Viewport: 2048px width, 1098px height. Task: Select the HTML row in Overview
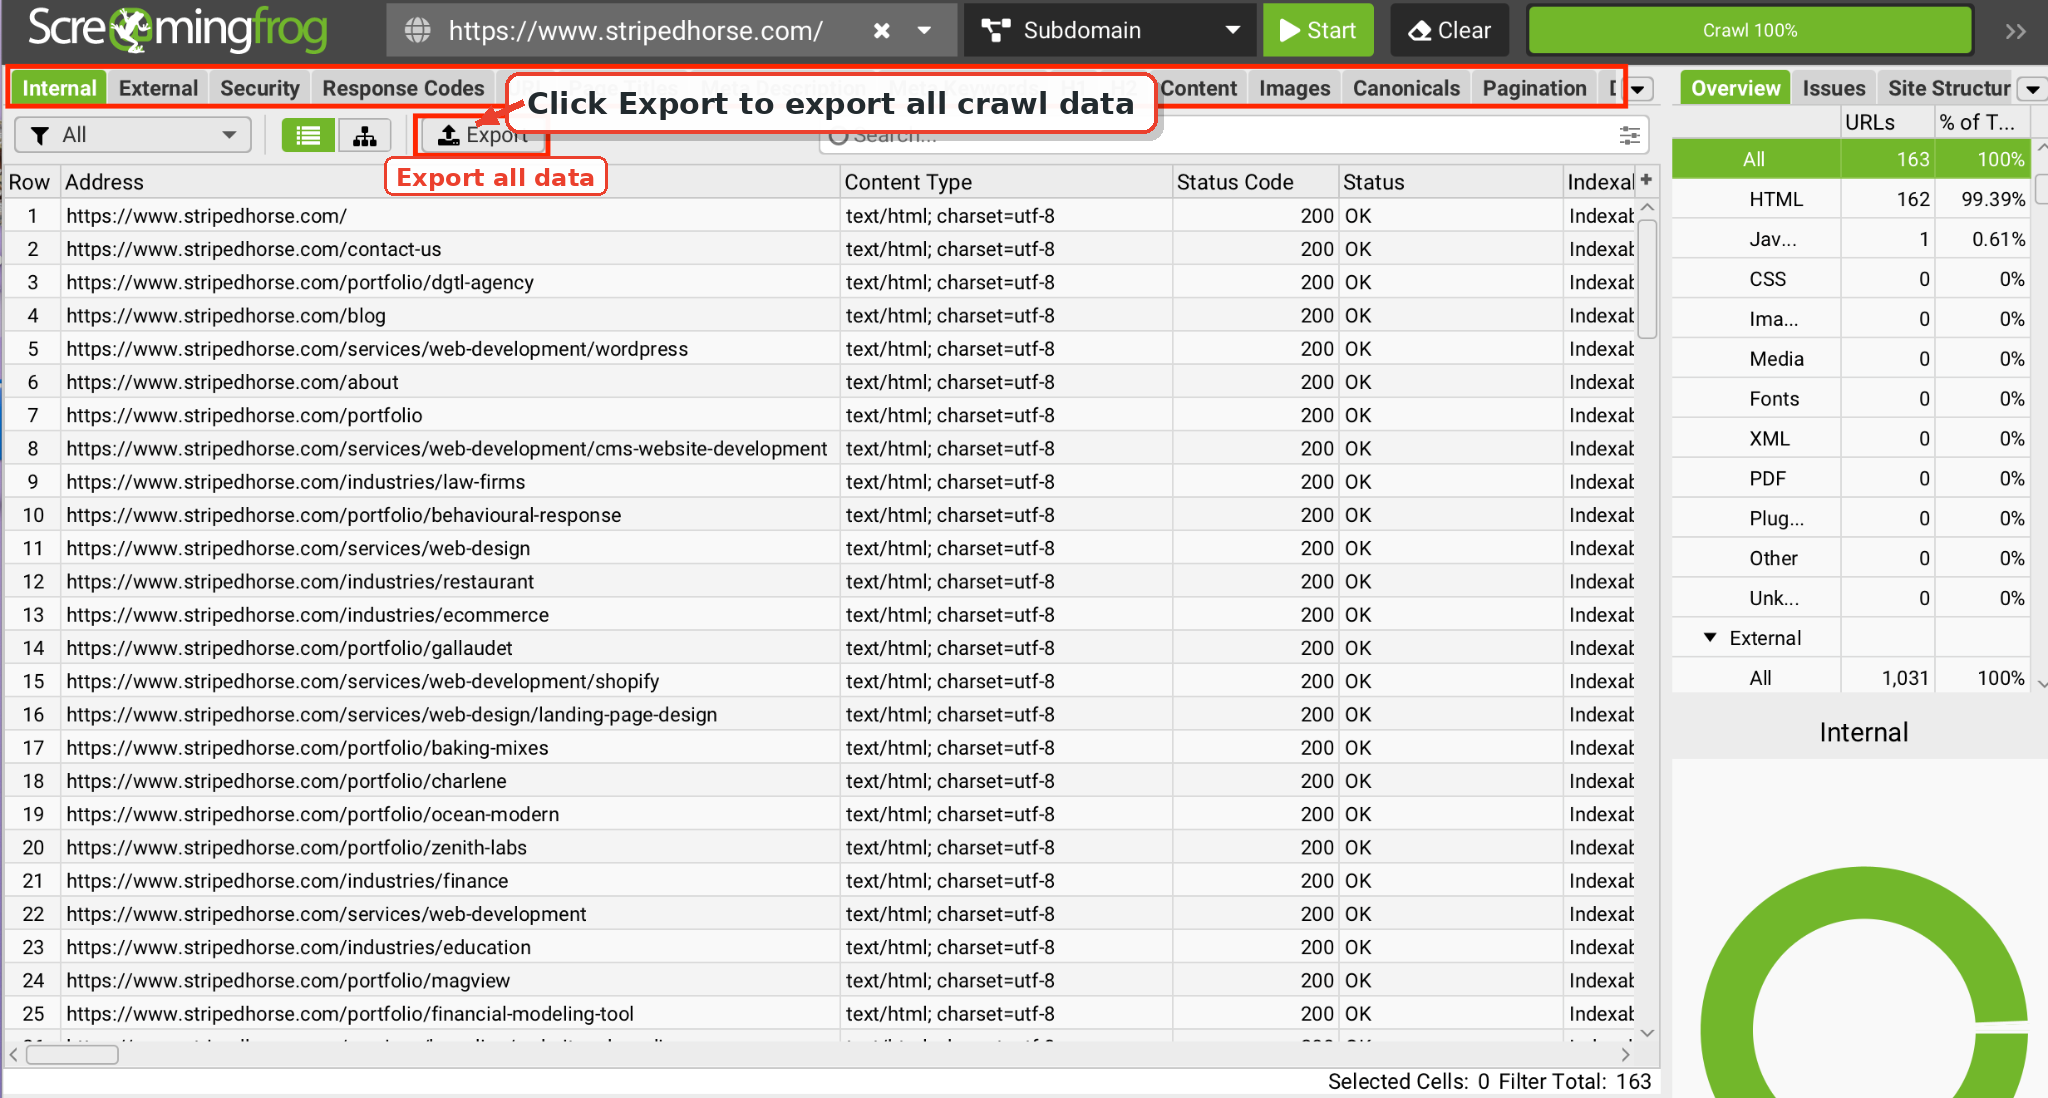(x=1851, y=199)
